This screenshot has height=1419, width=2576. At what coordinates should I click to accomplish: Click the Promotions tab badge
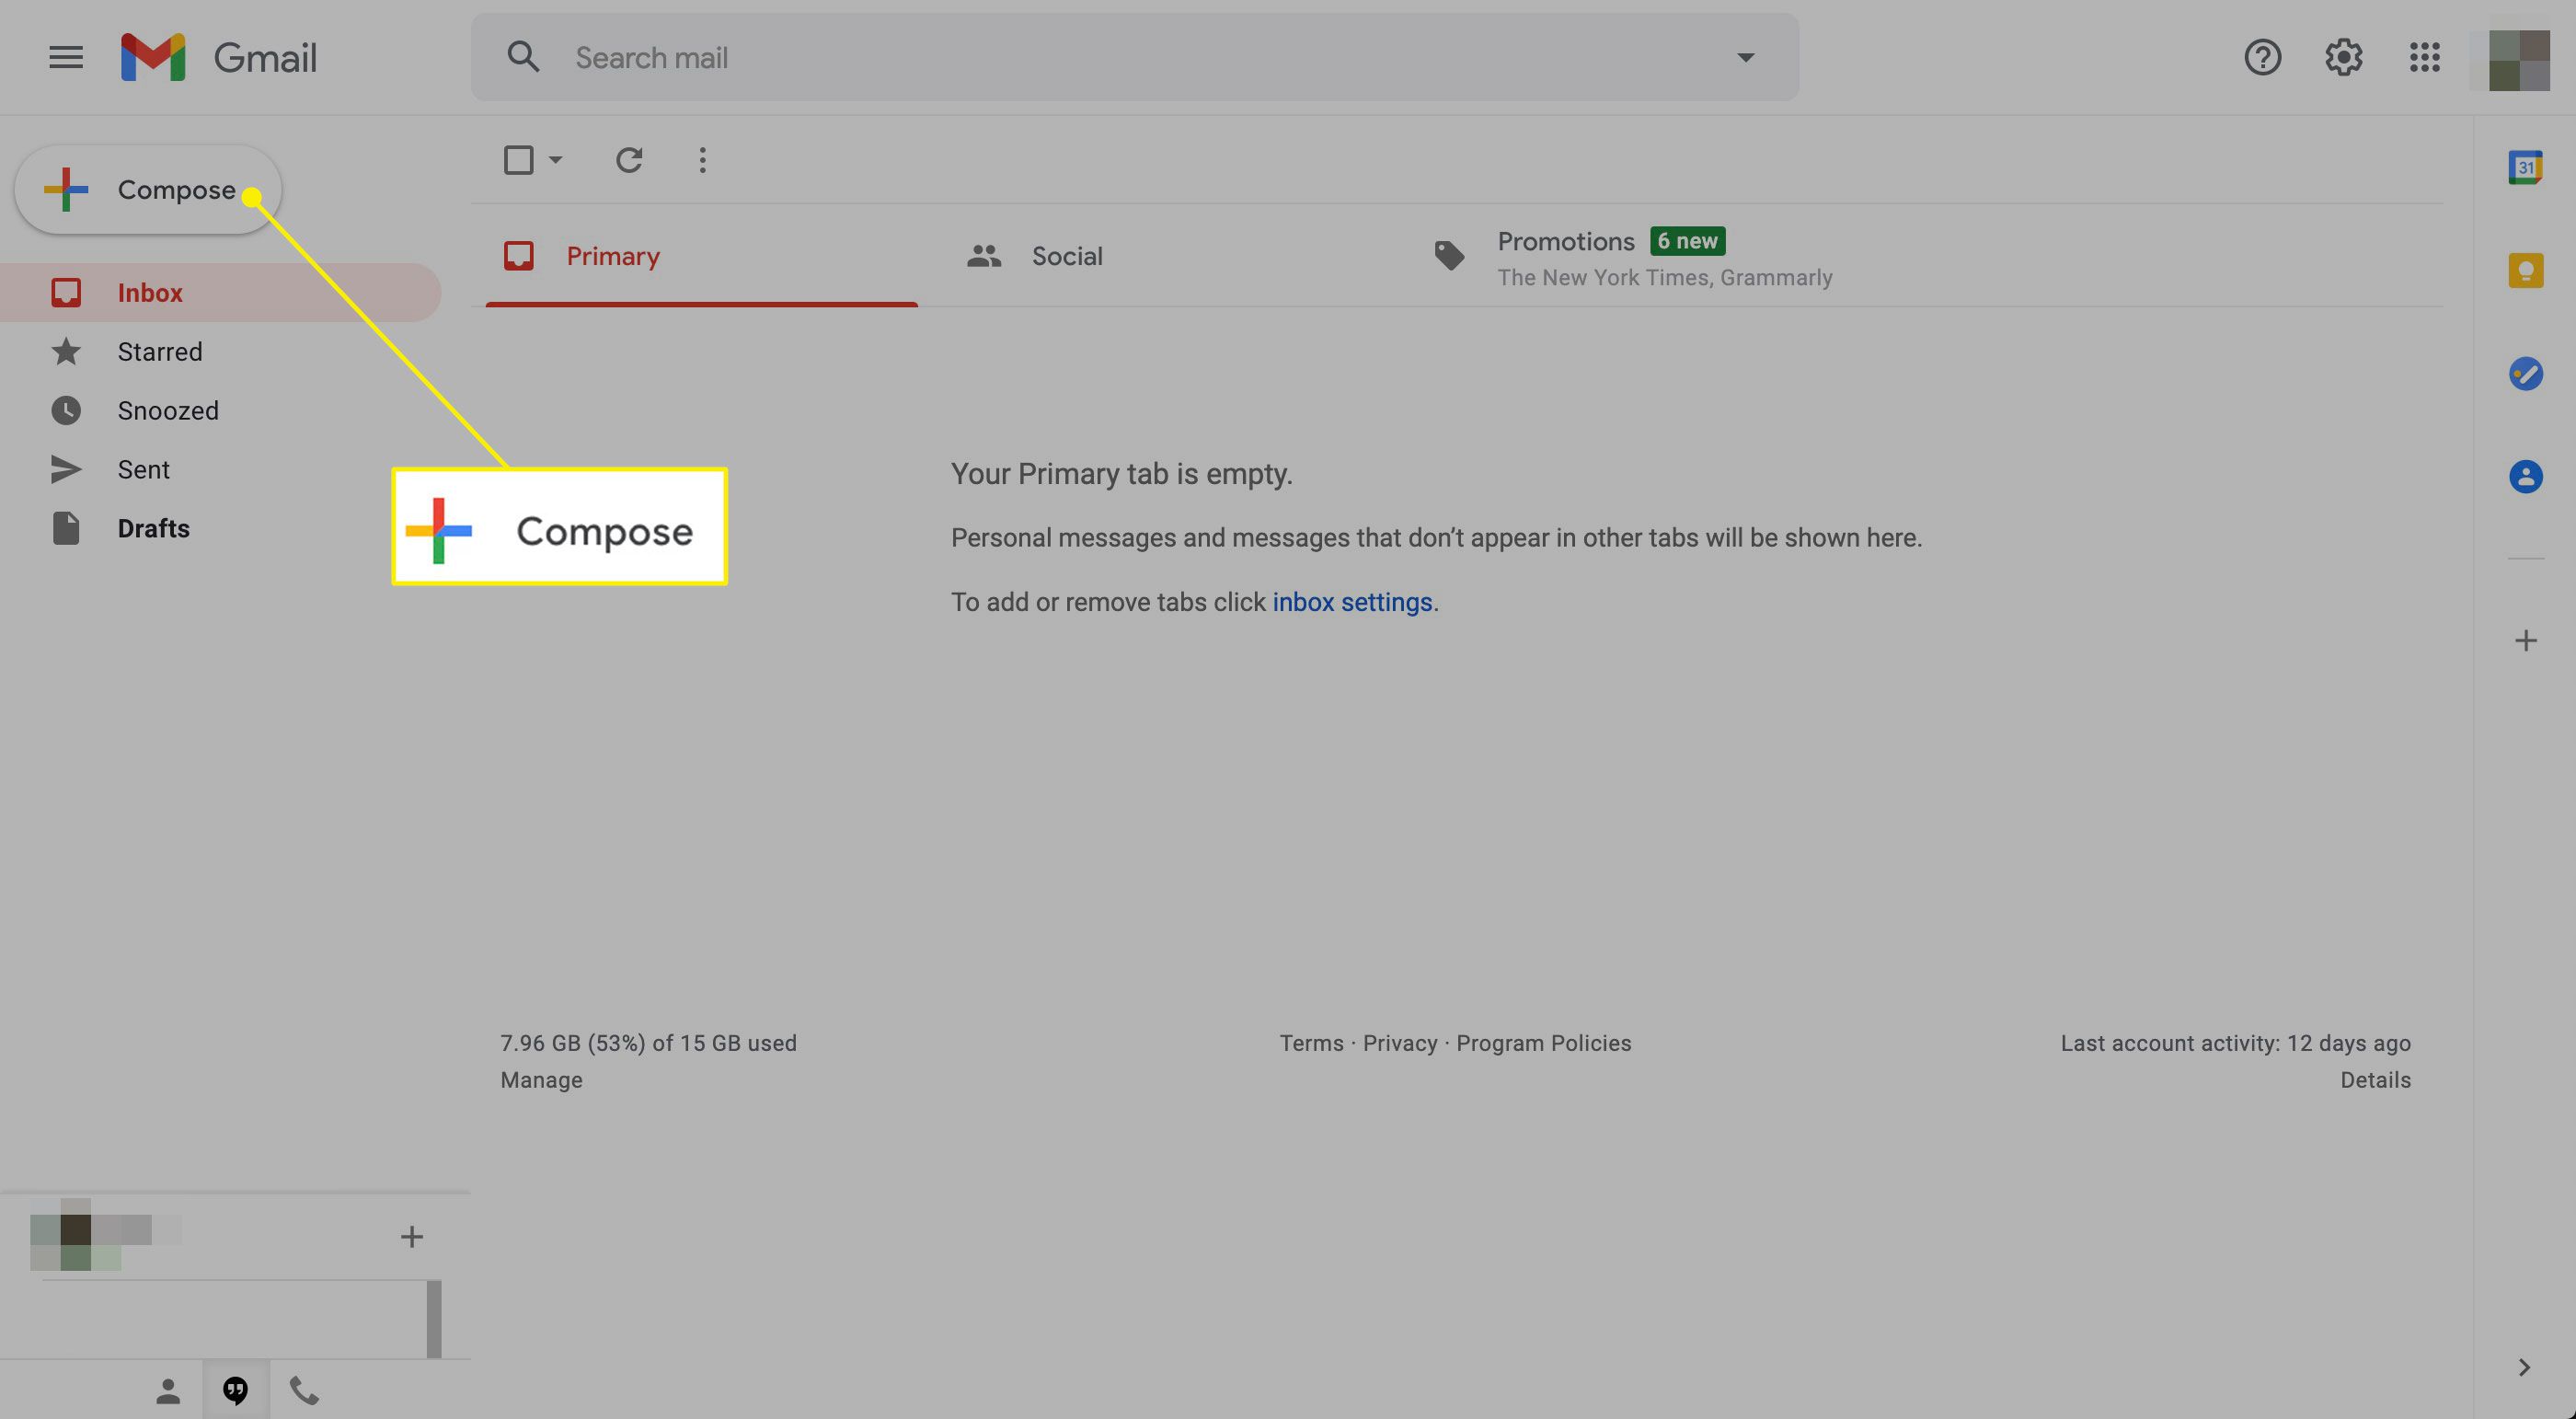(1685, 239)
